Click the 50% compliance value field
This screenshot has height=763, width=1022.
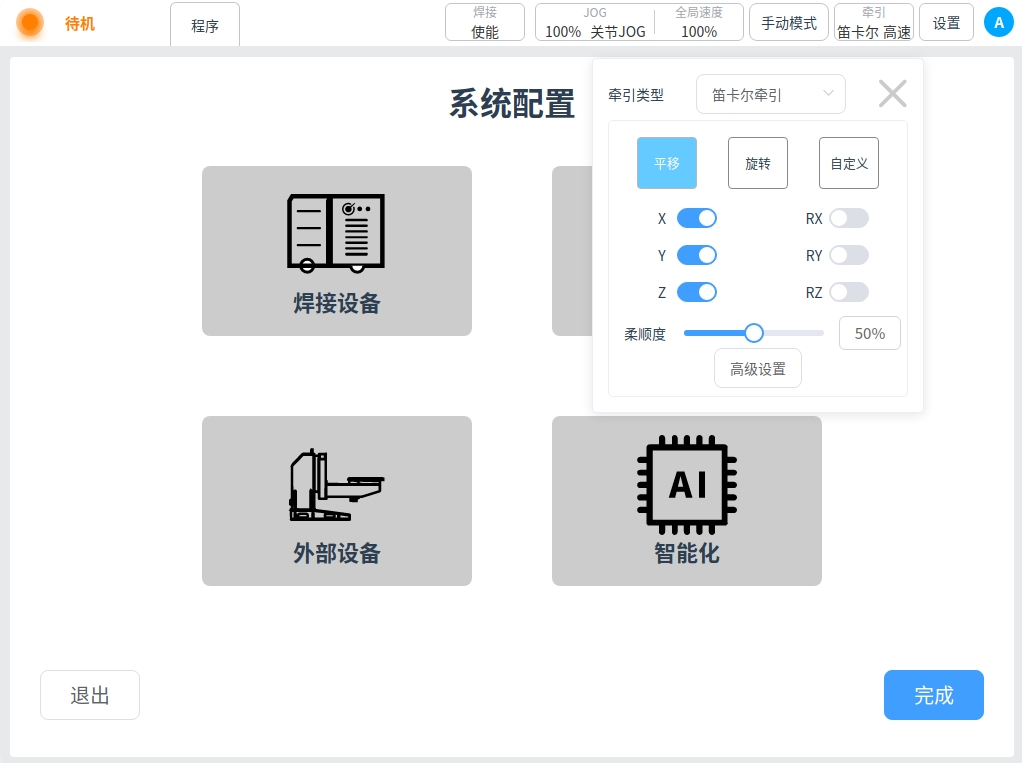pyautogui.click(x=869, y=333)
